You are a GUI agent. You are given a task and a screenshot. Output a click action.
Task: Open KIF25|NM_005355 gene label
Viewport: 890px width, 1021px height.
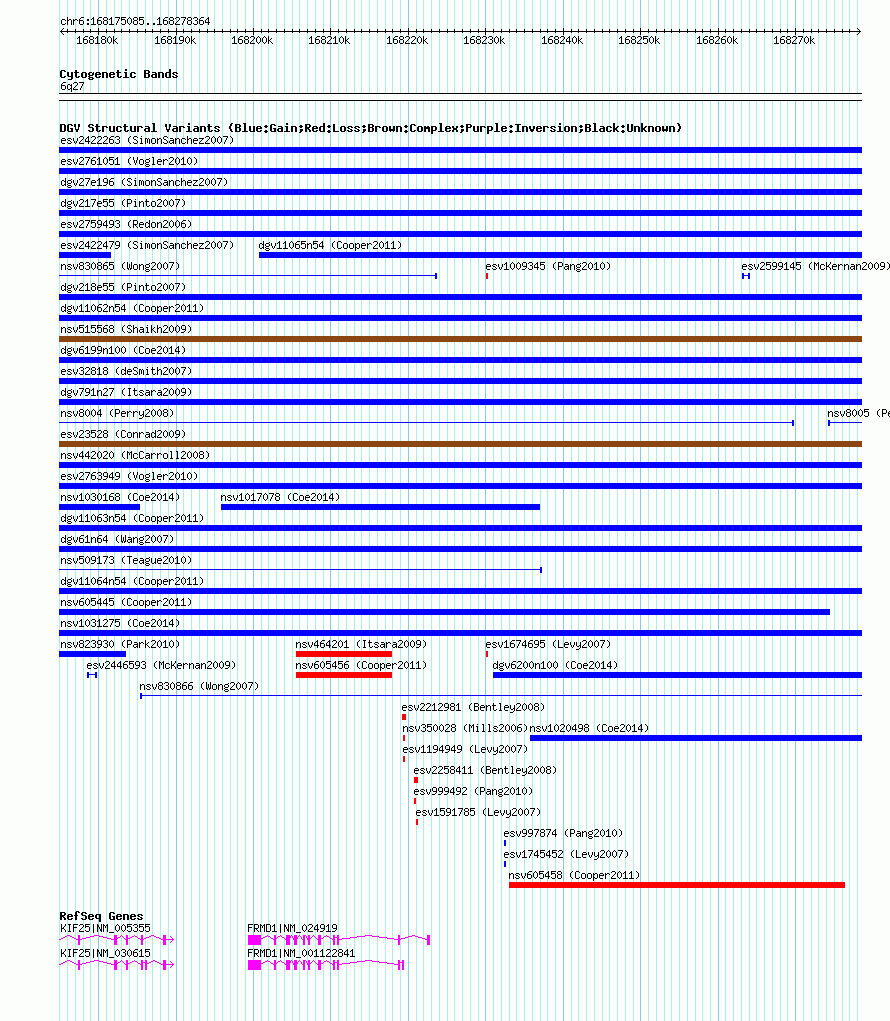click(105, 928)
